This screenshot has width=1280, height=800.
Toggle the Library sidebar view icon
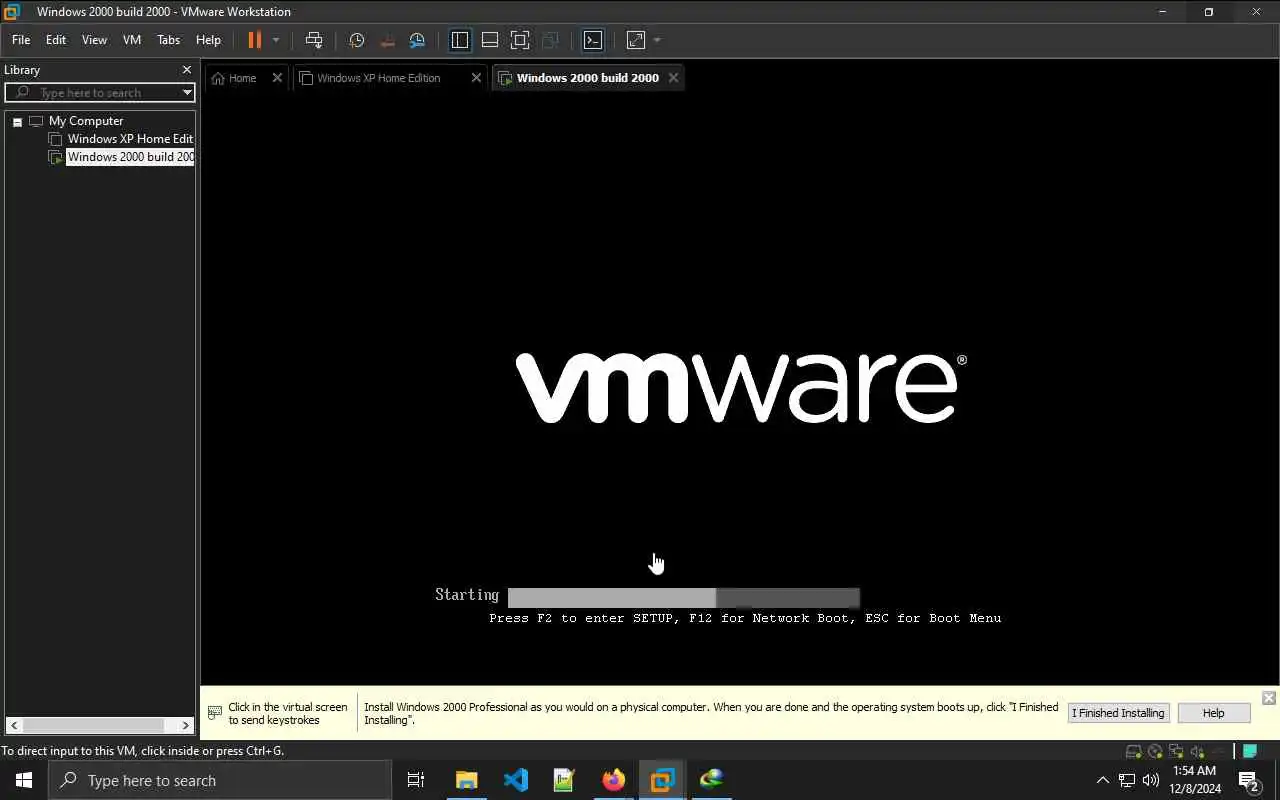(460, 40)
